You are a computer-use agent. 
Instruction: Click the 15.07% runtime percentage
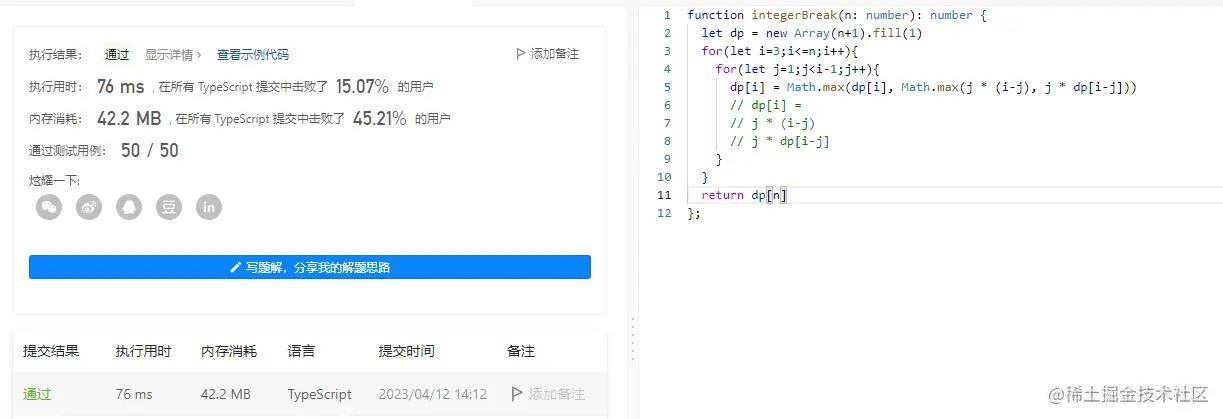[362, 87]
